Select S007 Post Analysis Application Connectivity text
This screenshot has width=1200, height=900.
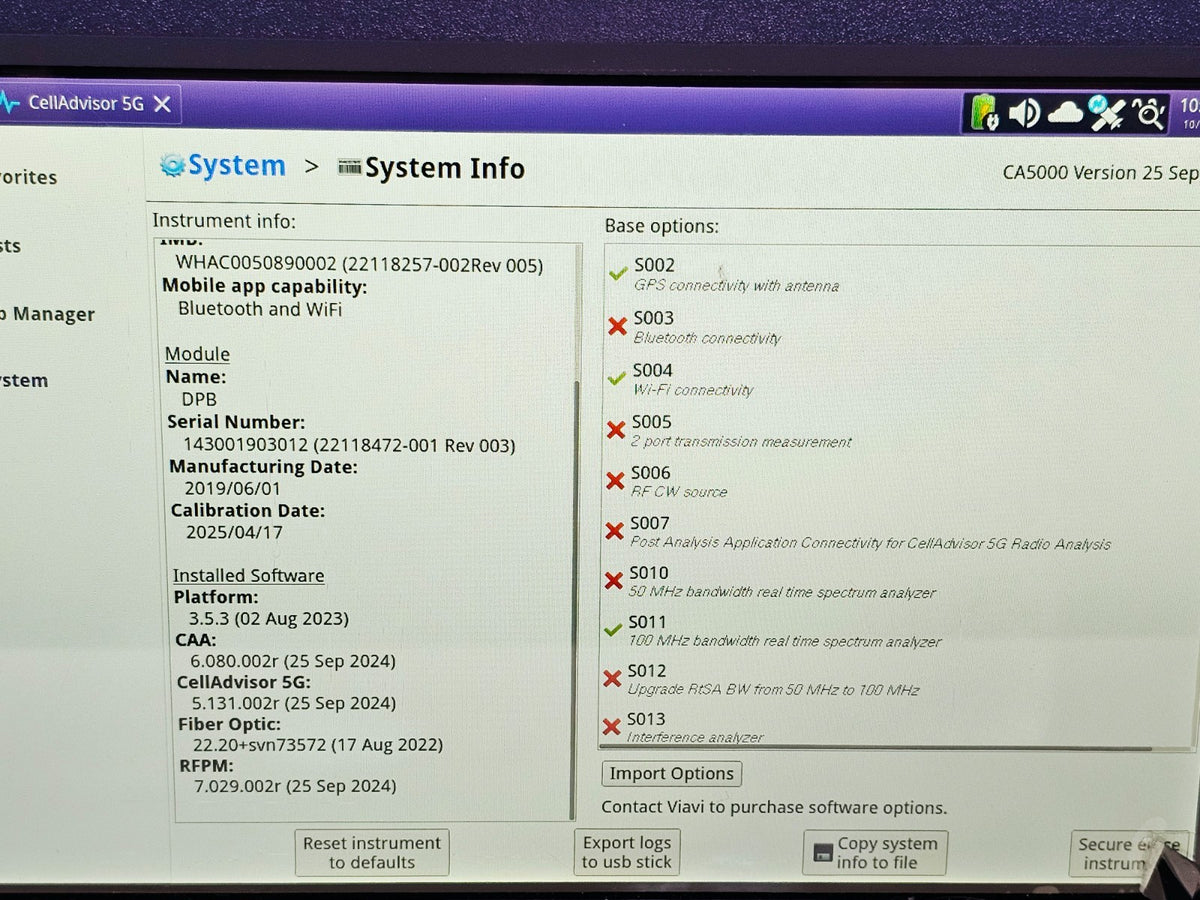(x=870, y=532)
